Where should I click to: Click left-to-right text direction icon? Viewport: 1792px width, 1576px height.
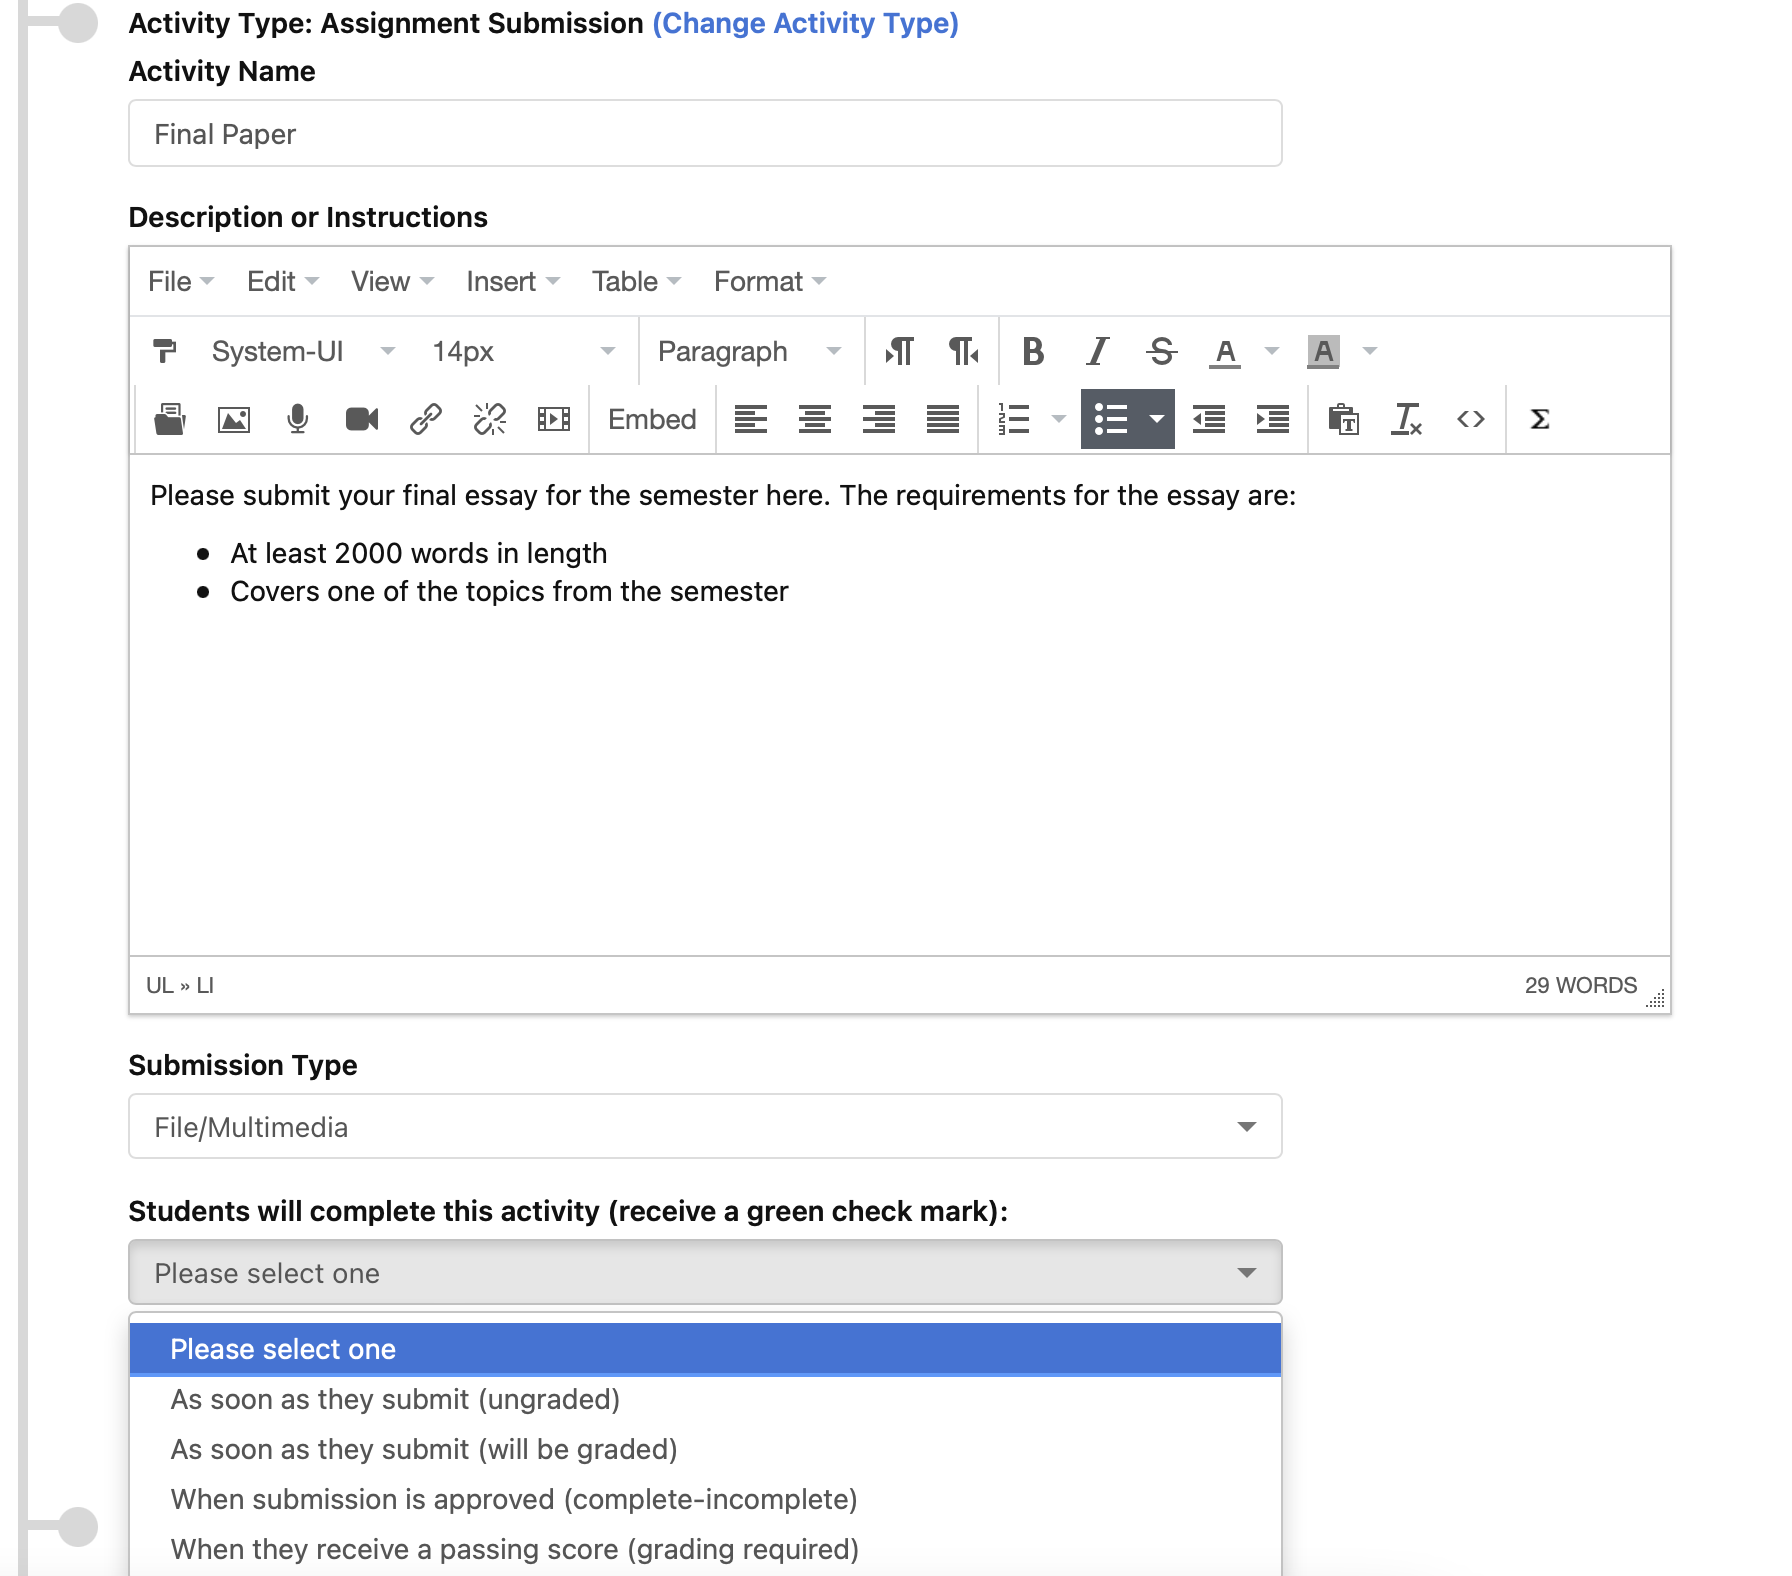(x=899, y=351)
